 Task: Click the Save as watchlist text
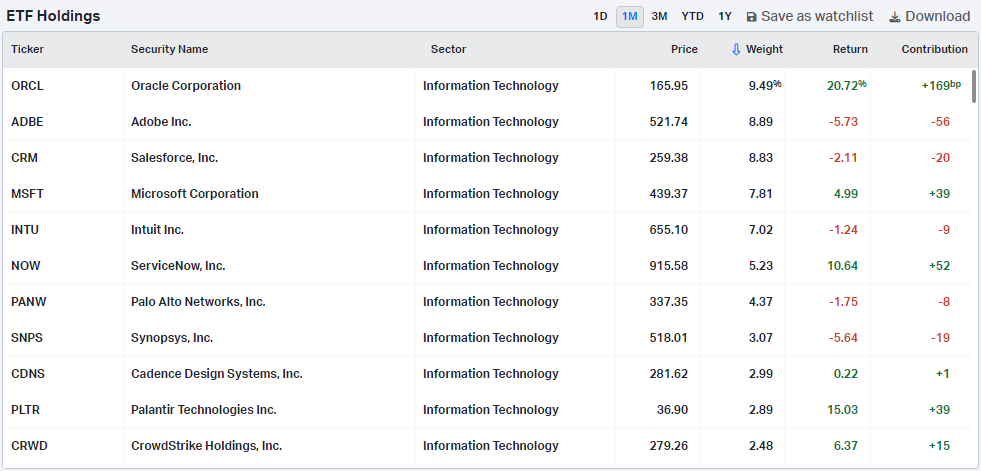816,17
